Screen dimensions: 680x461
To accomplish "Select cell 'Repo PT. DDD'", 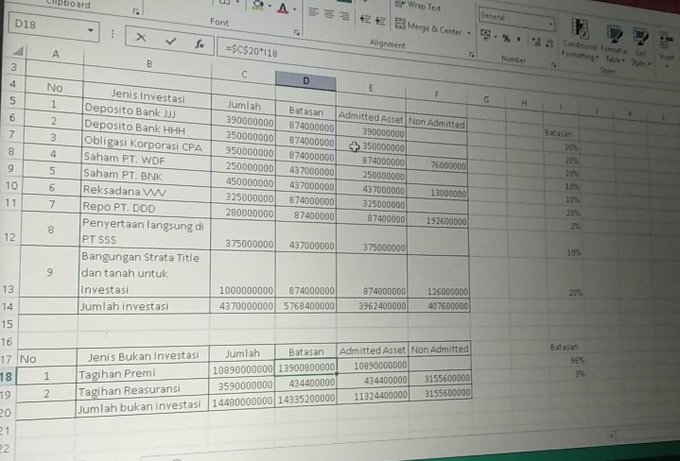I will coord(145,207).
